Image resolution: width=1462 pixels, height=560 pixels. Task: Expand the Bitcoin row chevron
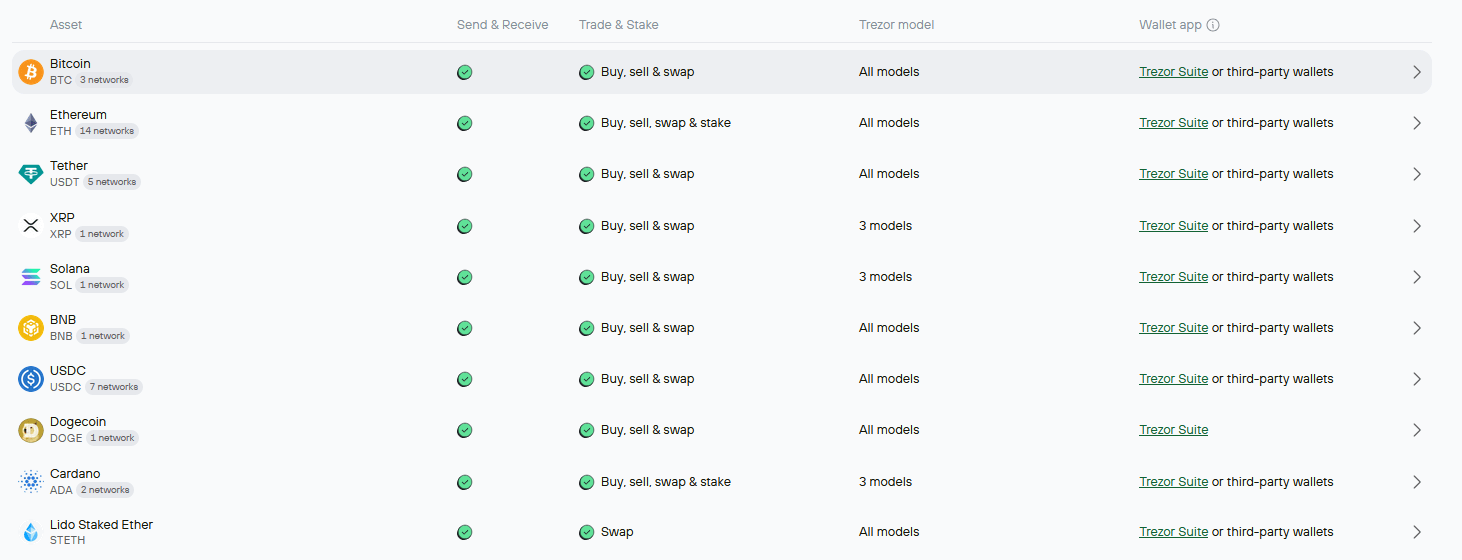pos(1416,72)
